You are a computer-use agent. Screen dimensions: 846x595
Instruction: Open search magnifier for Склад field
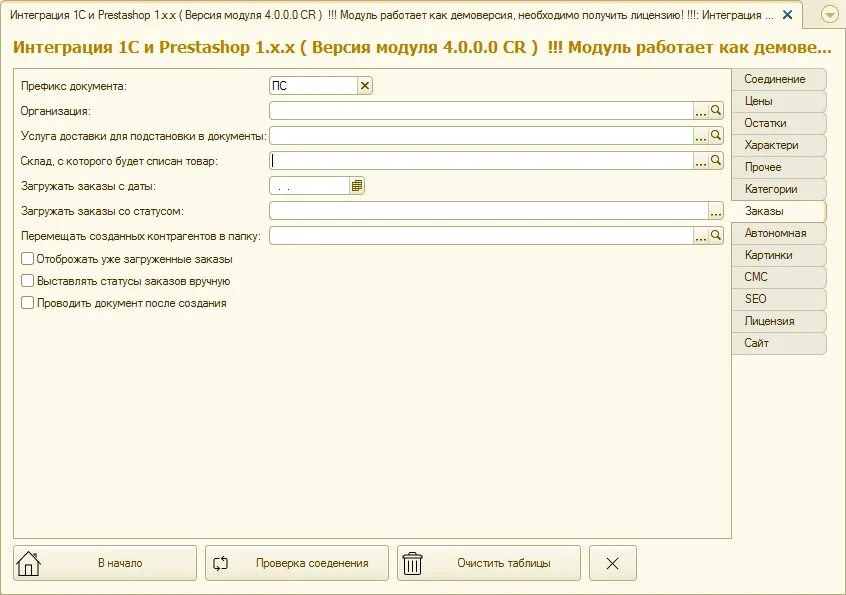click(715, 160)
